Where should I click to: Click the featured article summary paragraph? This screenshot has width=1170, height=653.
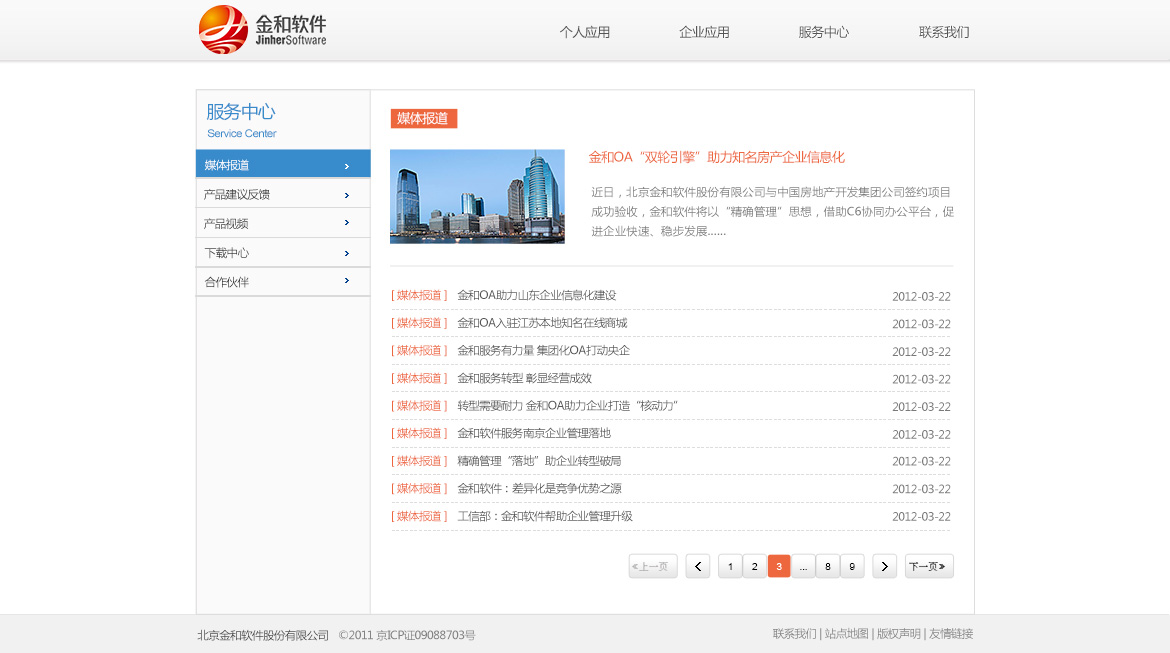[772, 211]
